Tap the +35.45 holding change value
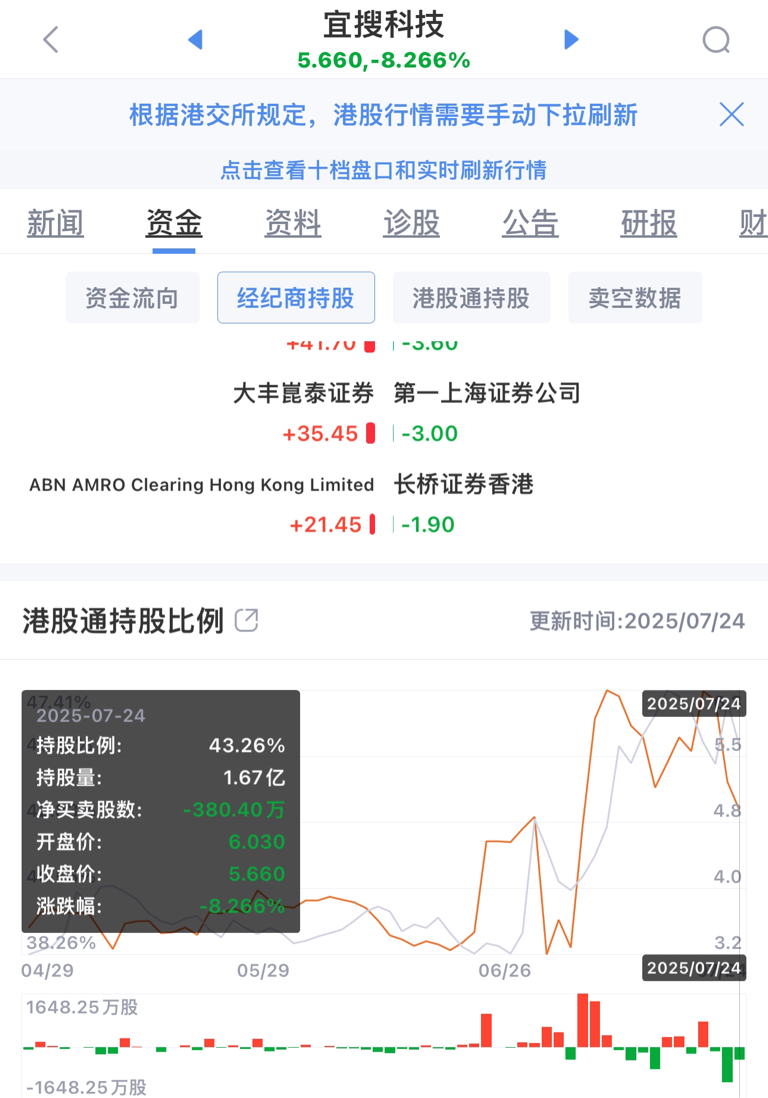The image size is (768, 1098). [320, 433]
